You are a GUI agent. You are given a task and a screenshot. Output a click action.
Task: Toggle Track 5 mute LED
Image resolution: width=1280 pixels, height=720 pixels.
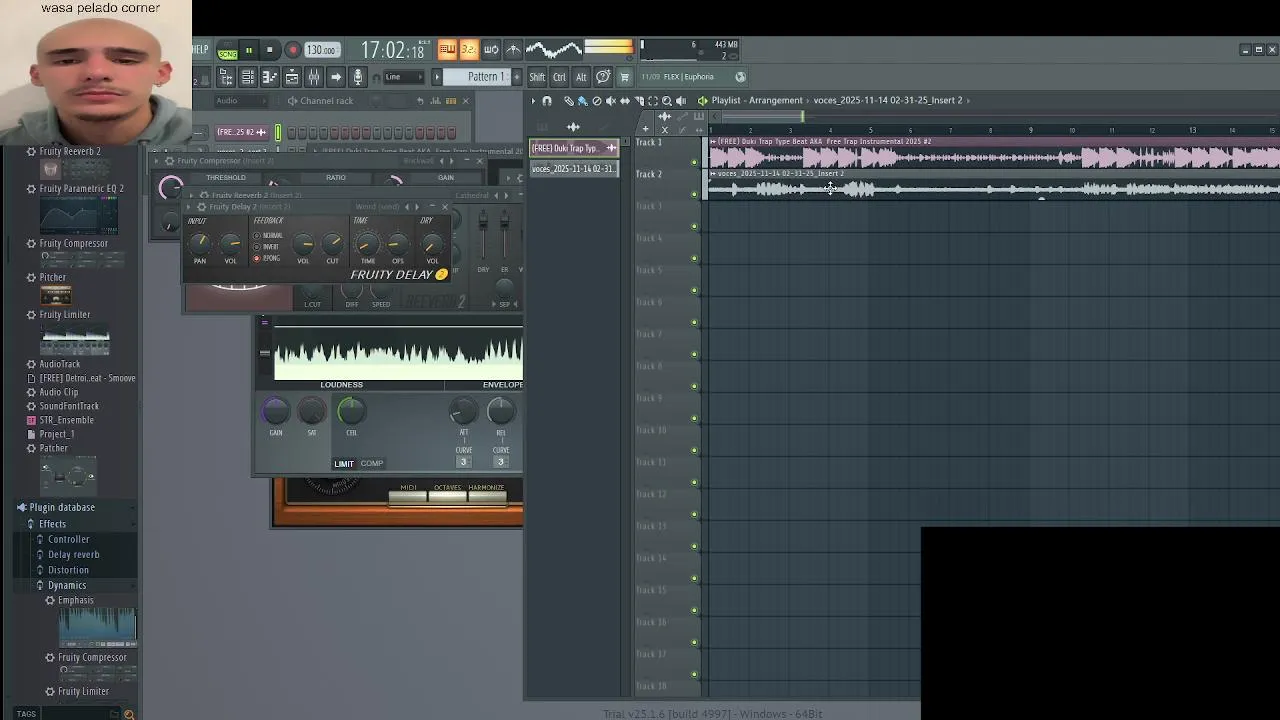click(x=695, y=290)
